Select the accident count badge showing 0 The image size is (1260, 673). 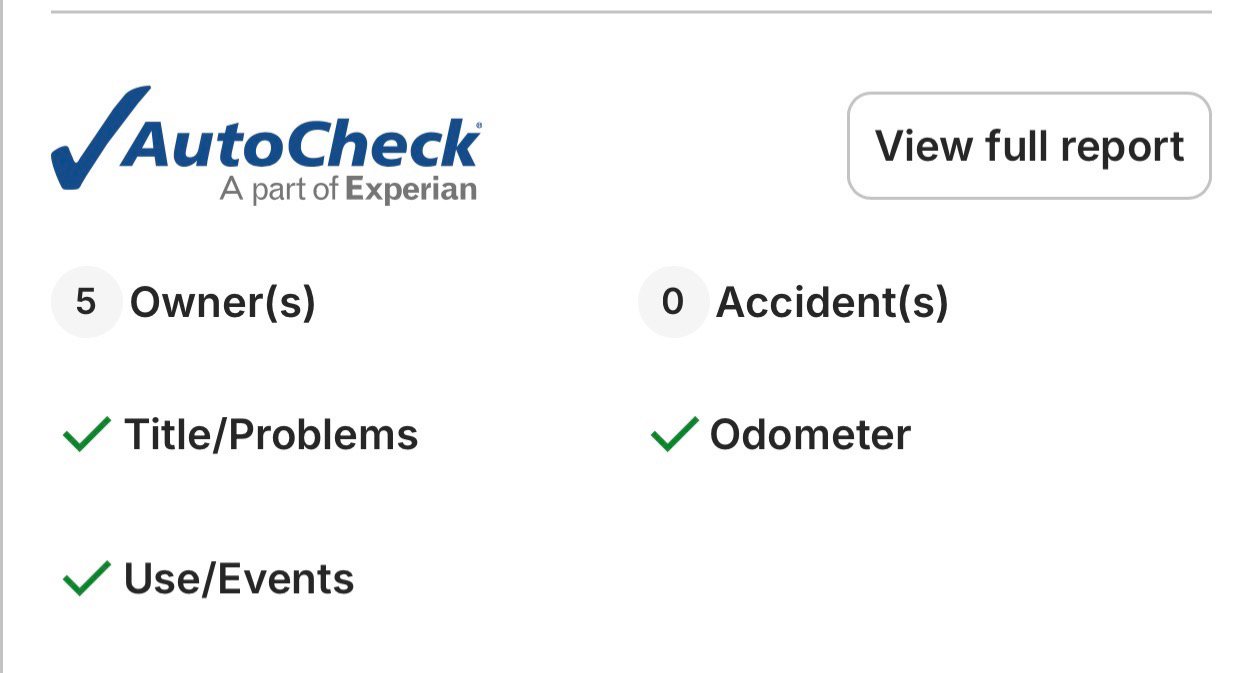[673, 302]
